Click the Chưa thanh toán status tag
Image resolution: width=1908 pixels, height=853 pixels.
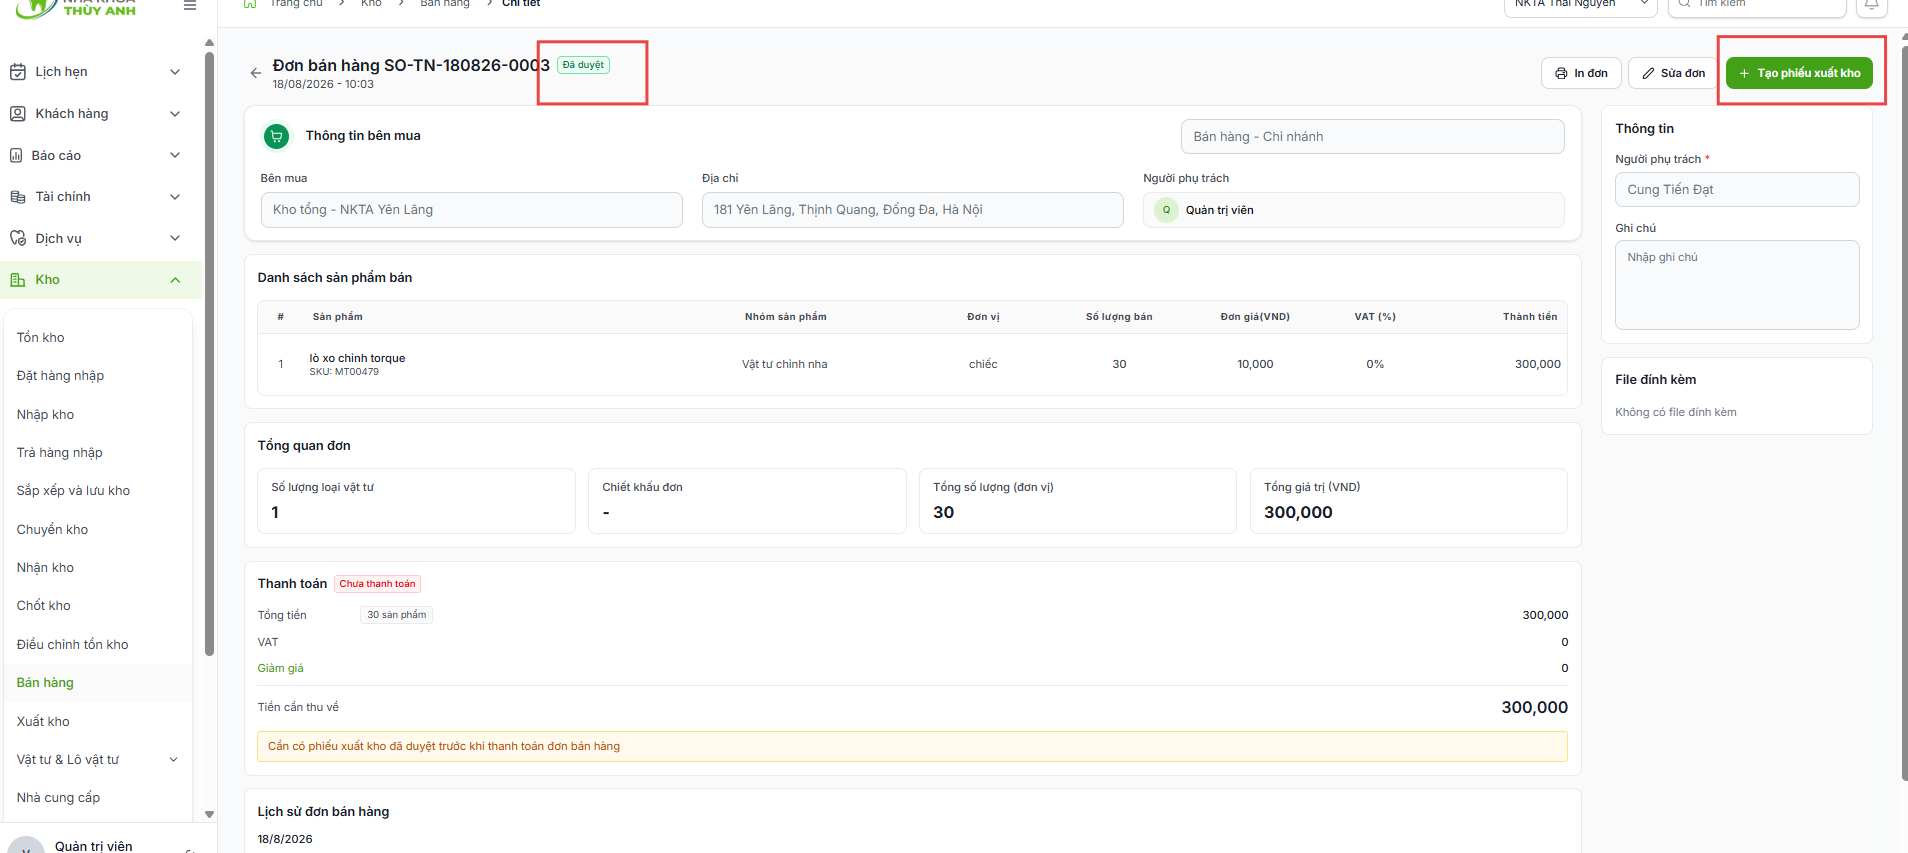coord(377,584)
